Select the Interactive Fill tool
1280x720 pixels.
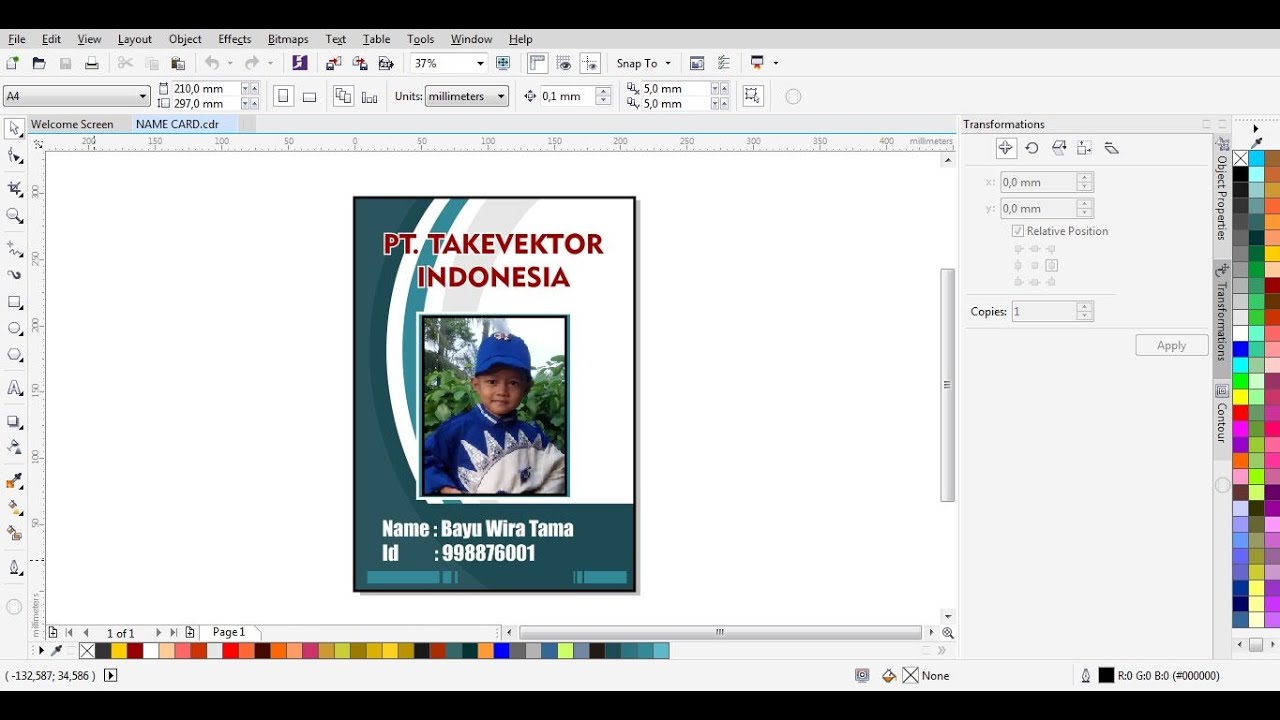tap(14, 507)
